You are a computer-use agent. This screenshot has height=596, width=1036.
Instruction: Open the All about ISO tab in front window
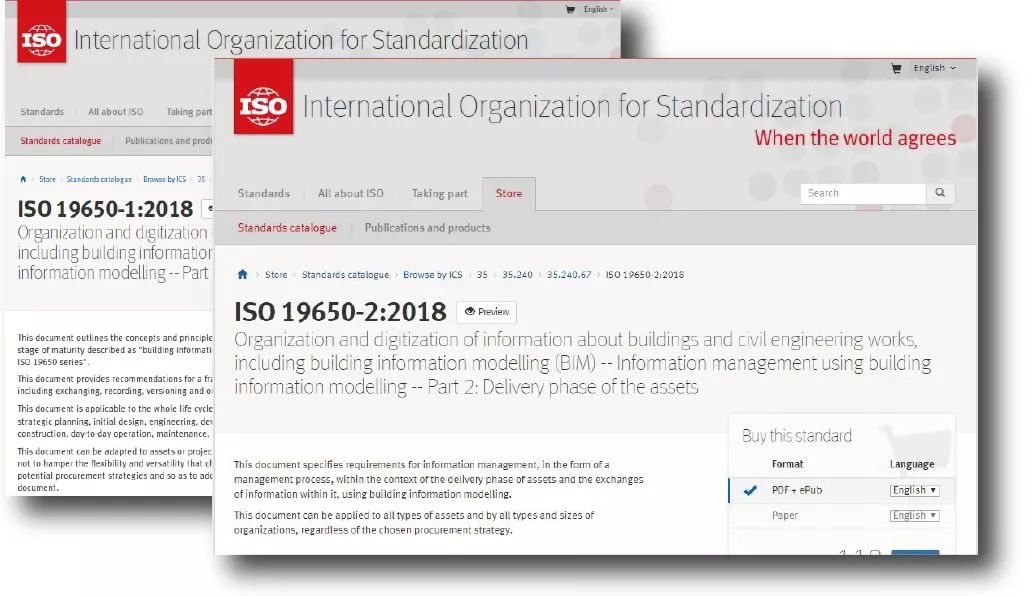point(350,193)
